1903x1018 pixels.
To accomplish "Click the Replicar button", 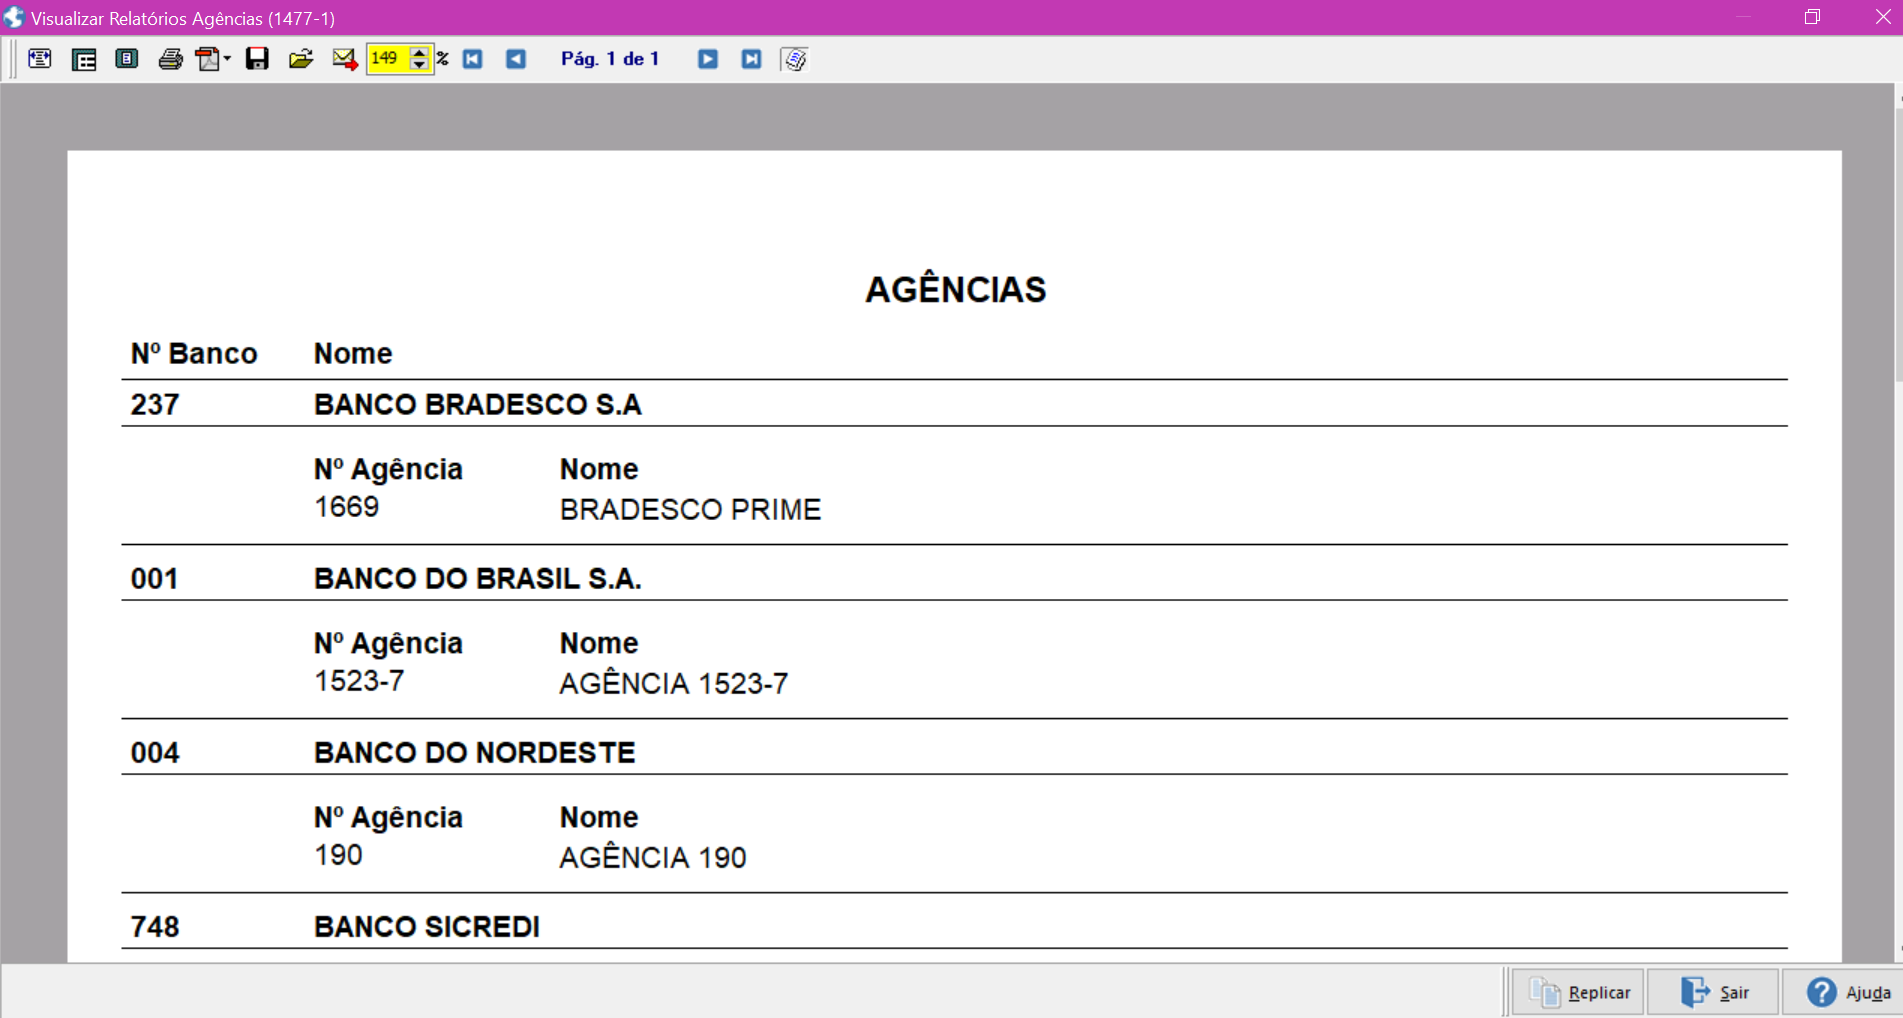I will pyautogui.click(x=1579, y=992).
